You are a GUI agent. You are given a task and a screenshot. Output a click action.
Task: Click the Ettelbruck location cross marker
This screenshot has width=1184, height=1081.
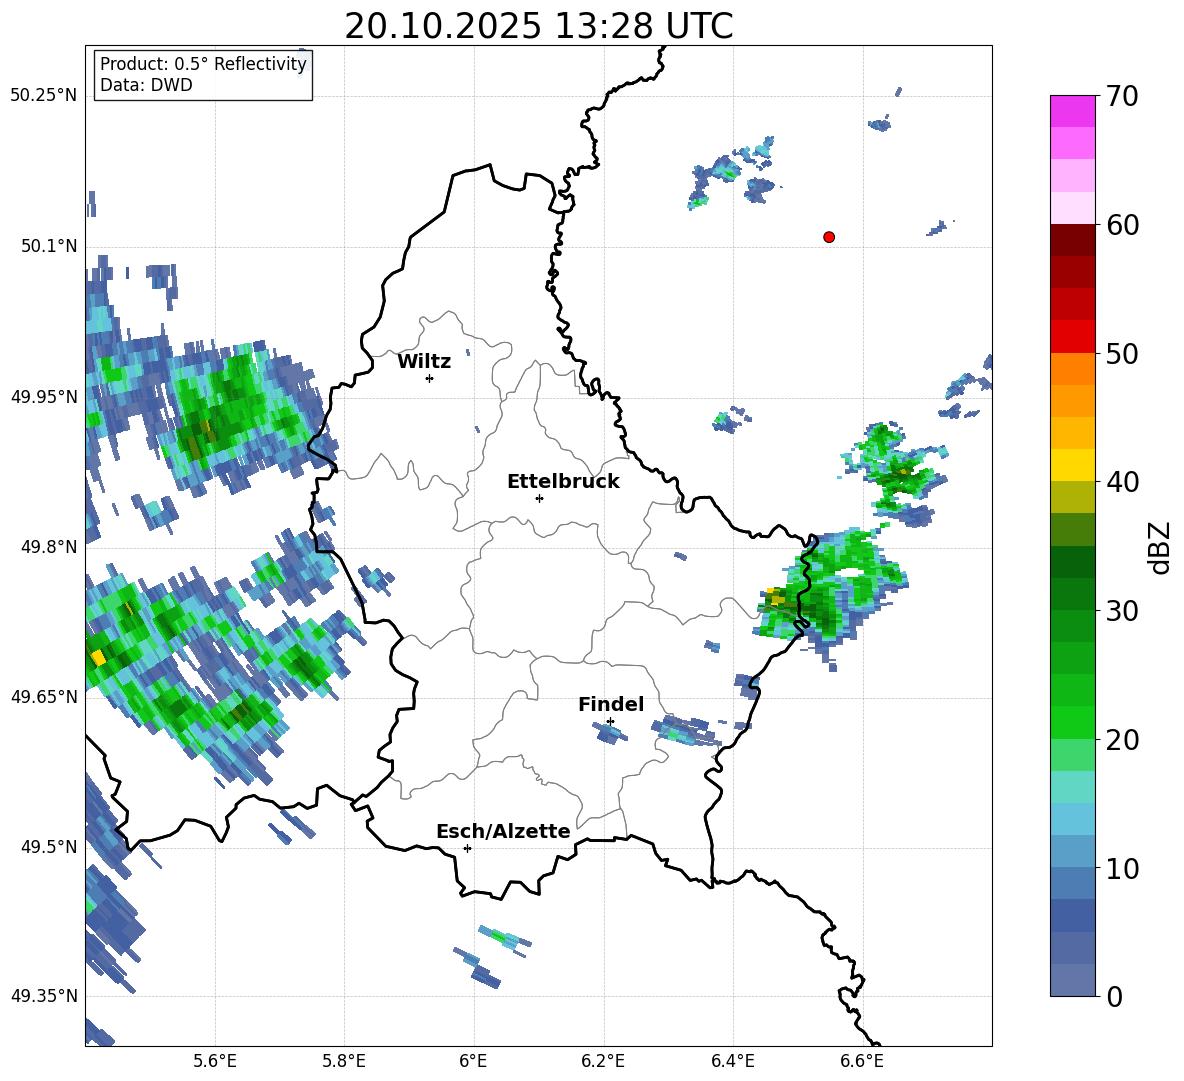[539, 498]
